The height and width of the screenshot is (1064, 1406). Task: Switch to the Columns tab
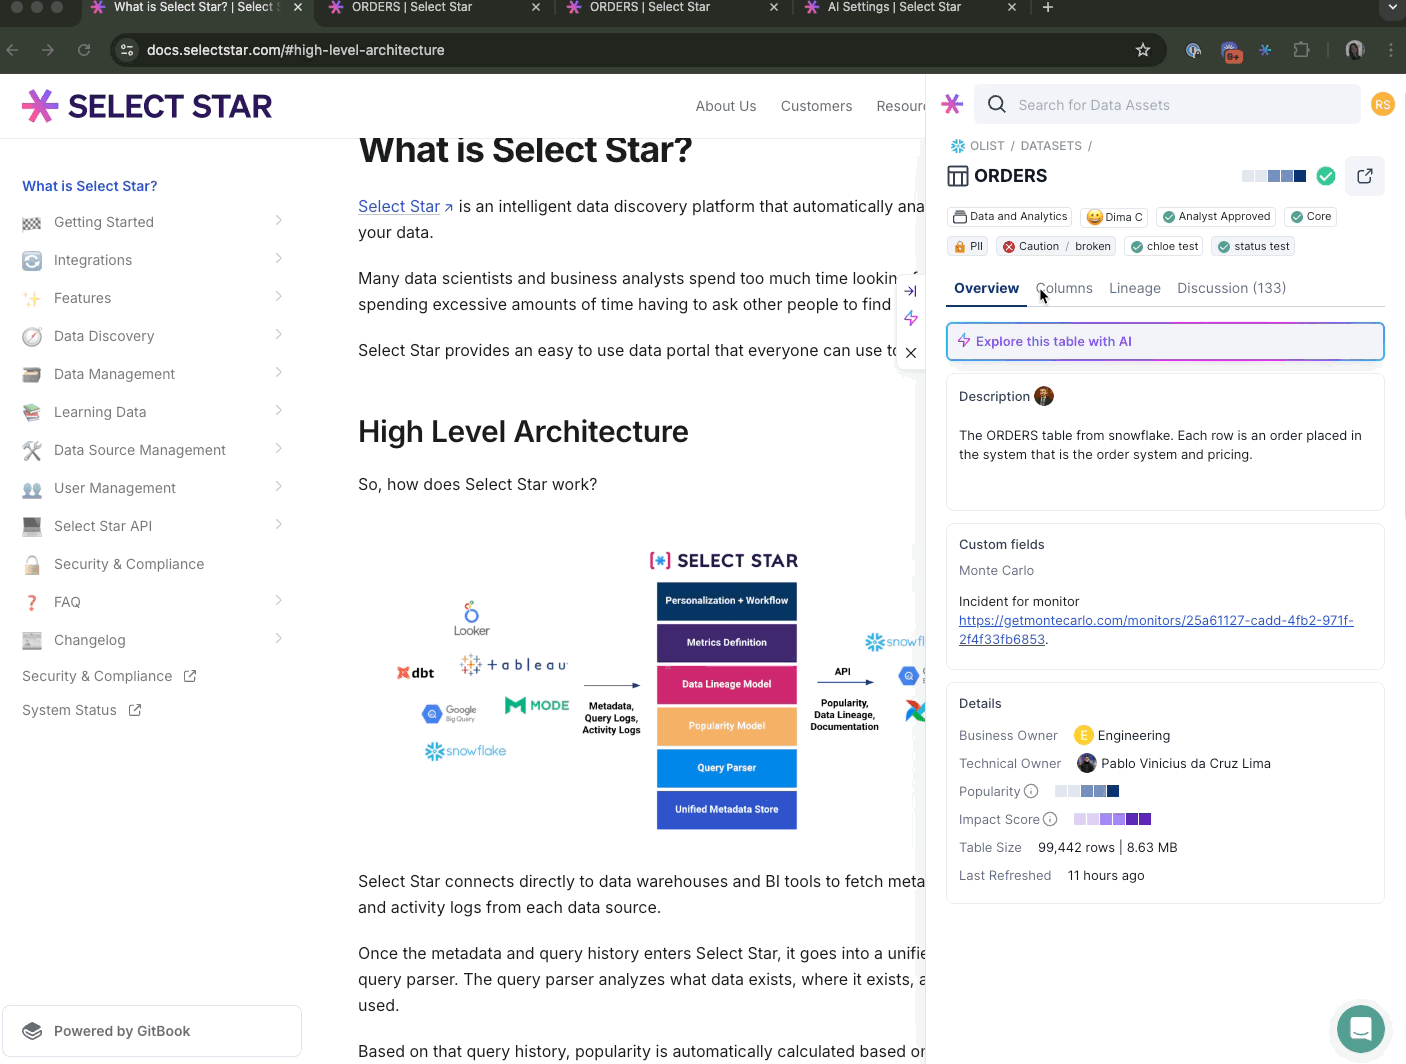[1065, 288]
